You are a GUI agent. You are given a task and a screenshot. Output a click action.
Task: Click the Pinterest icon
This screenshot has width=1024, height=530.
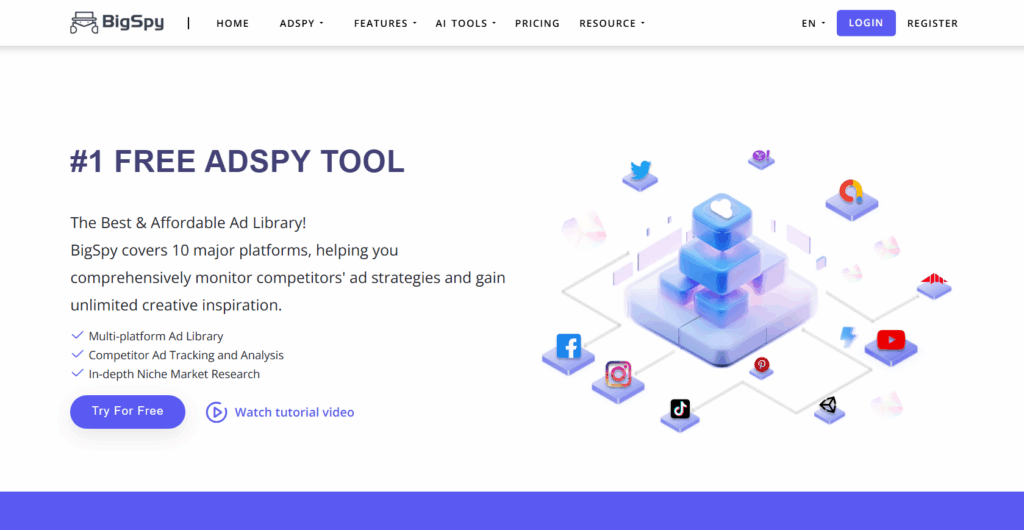click(x=761, y=365)
